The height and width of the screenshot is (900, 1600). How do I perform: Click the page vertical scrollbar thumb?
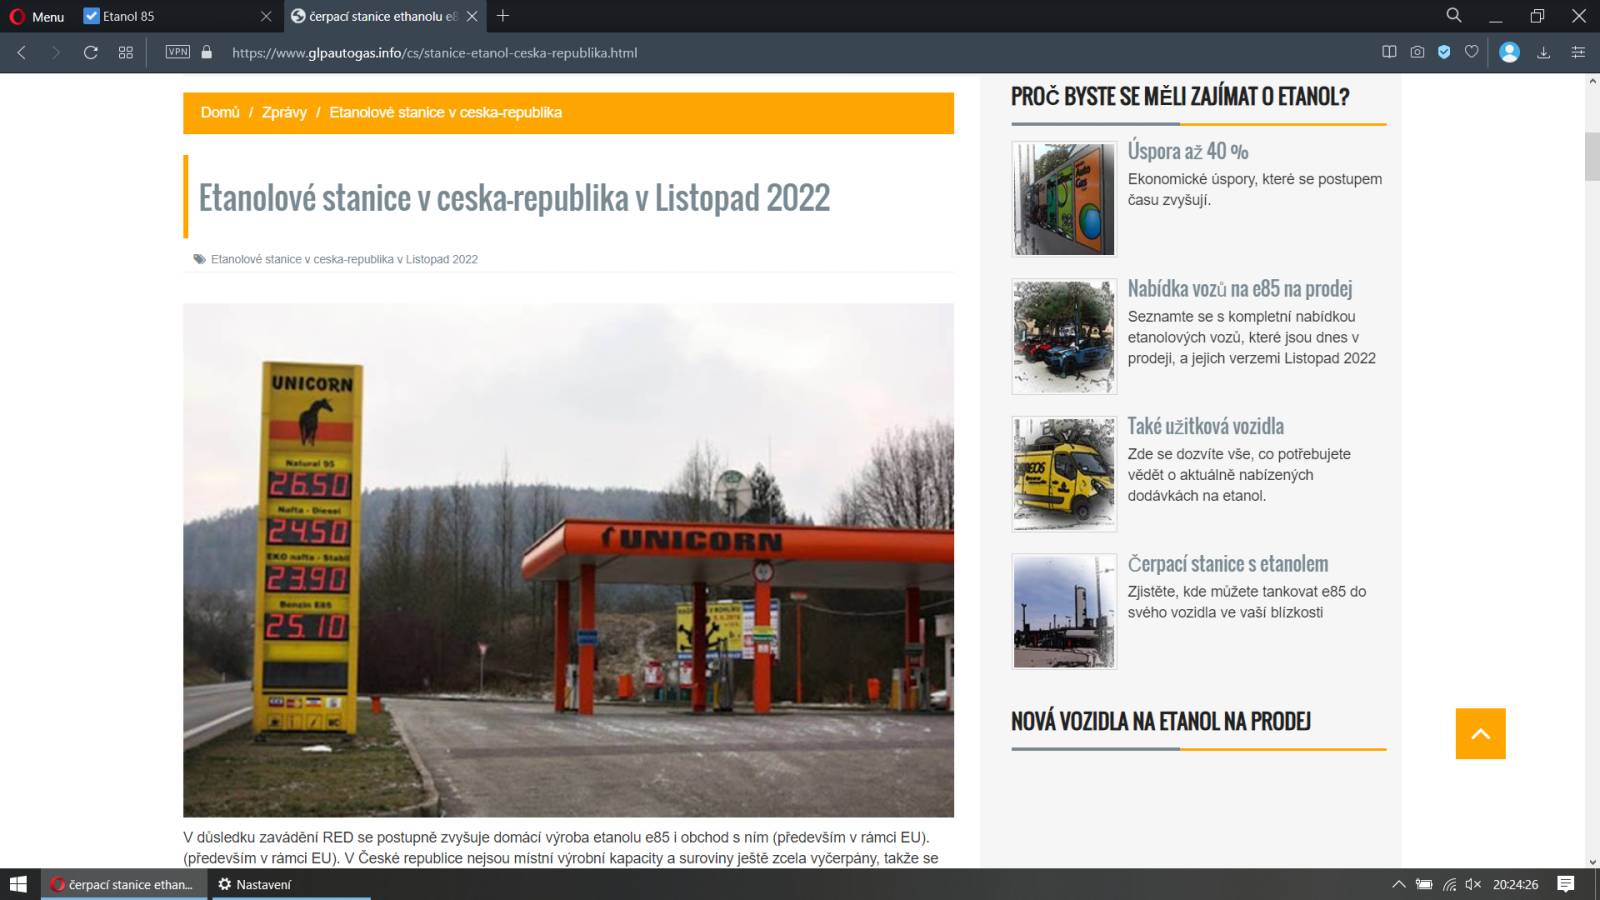[x=1592, y=156]
